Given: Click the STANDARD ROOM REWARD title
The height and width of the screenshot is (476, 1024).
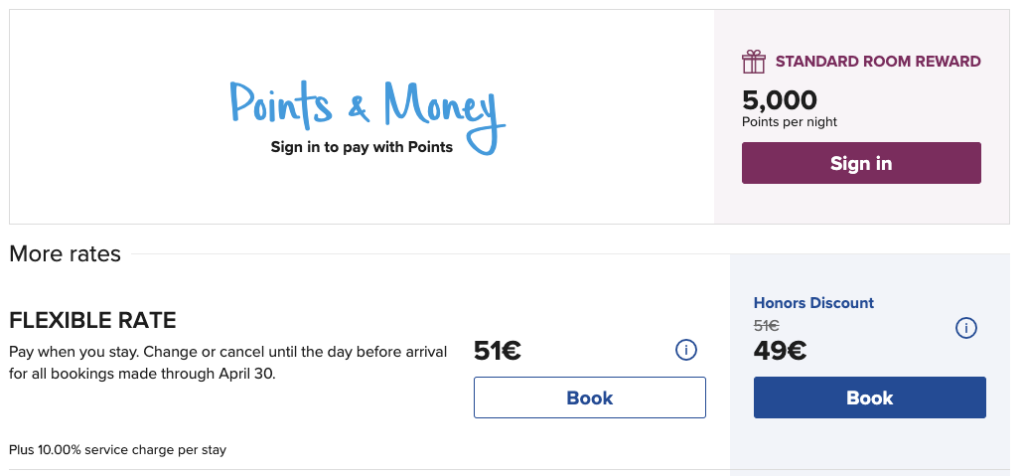Looking at the screenshot, I should pos(878,62).
